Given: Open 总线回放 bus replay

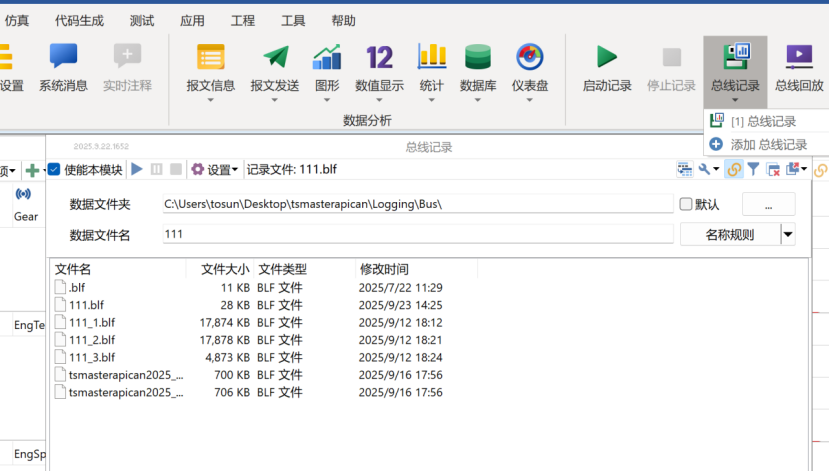Looking at the screenshot, I should [x=799, y=68].
